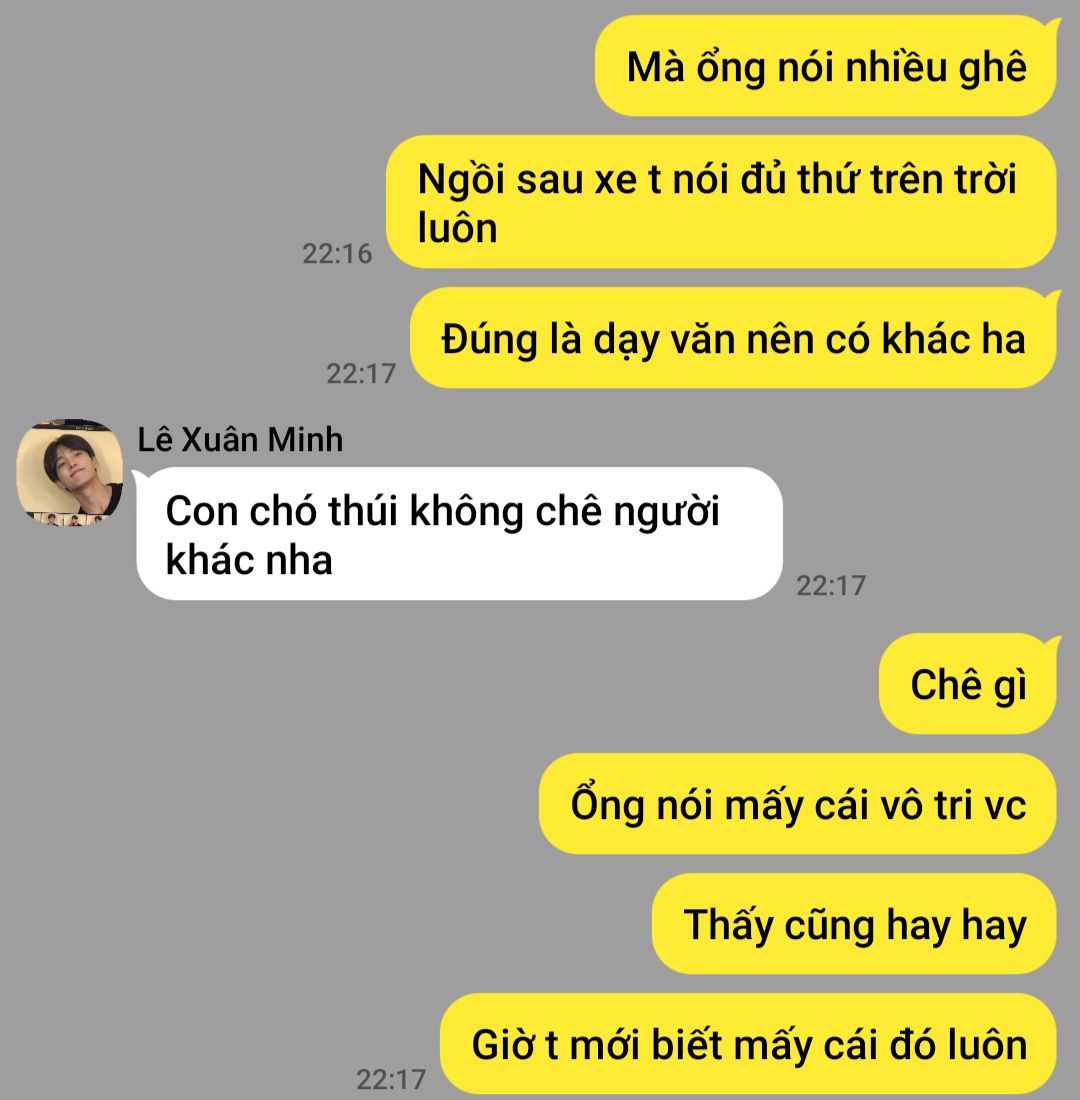Tap the "Đúng là dạy văn" message bubble
The width and height of the screenshot is (1080, 1100).
click(x=733, y=337)
